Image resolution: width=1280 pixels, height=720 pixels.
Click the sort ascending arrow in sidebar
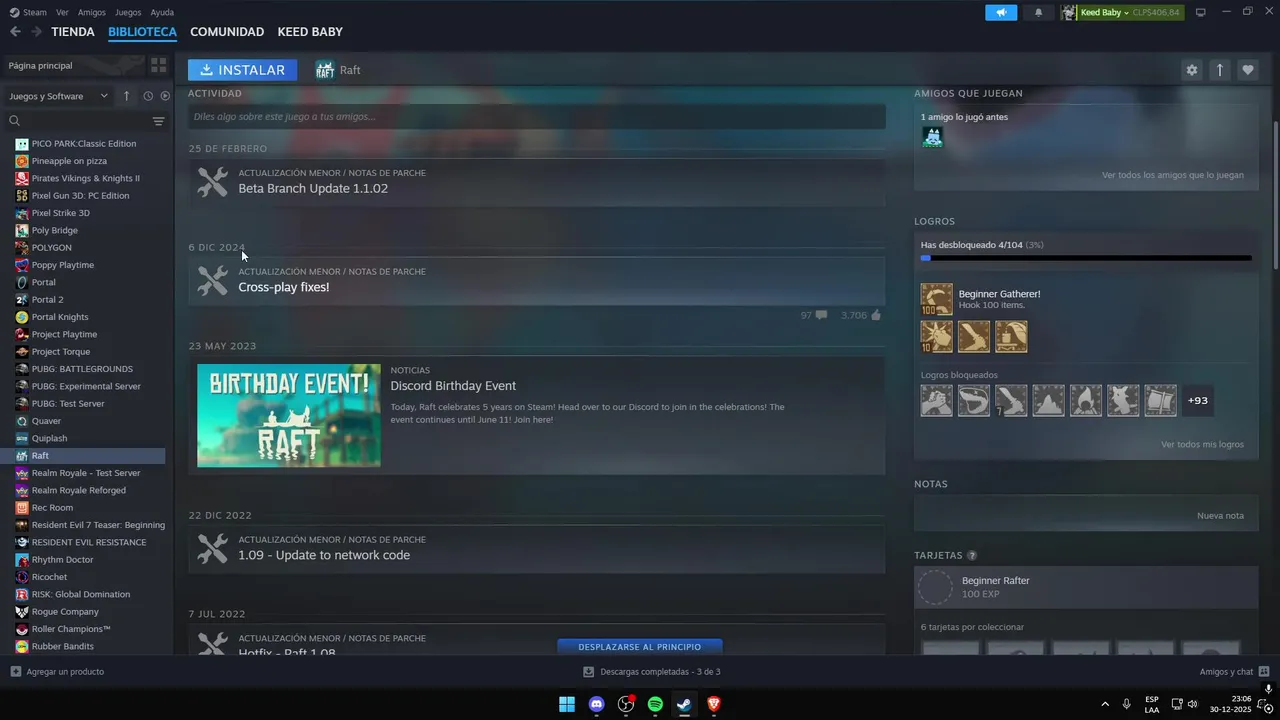point(126,96)
